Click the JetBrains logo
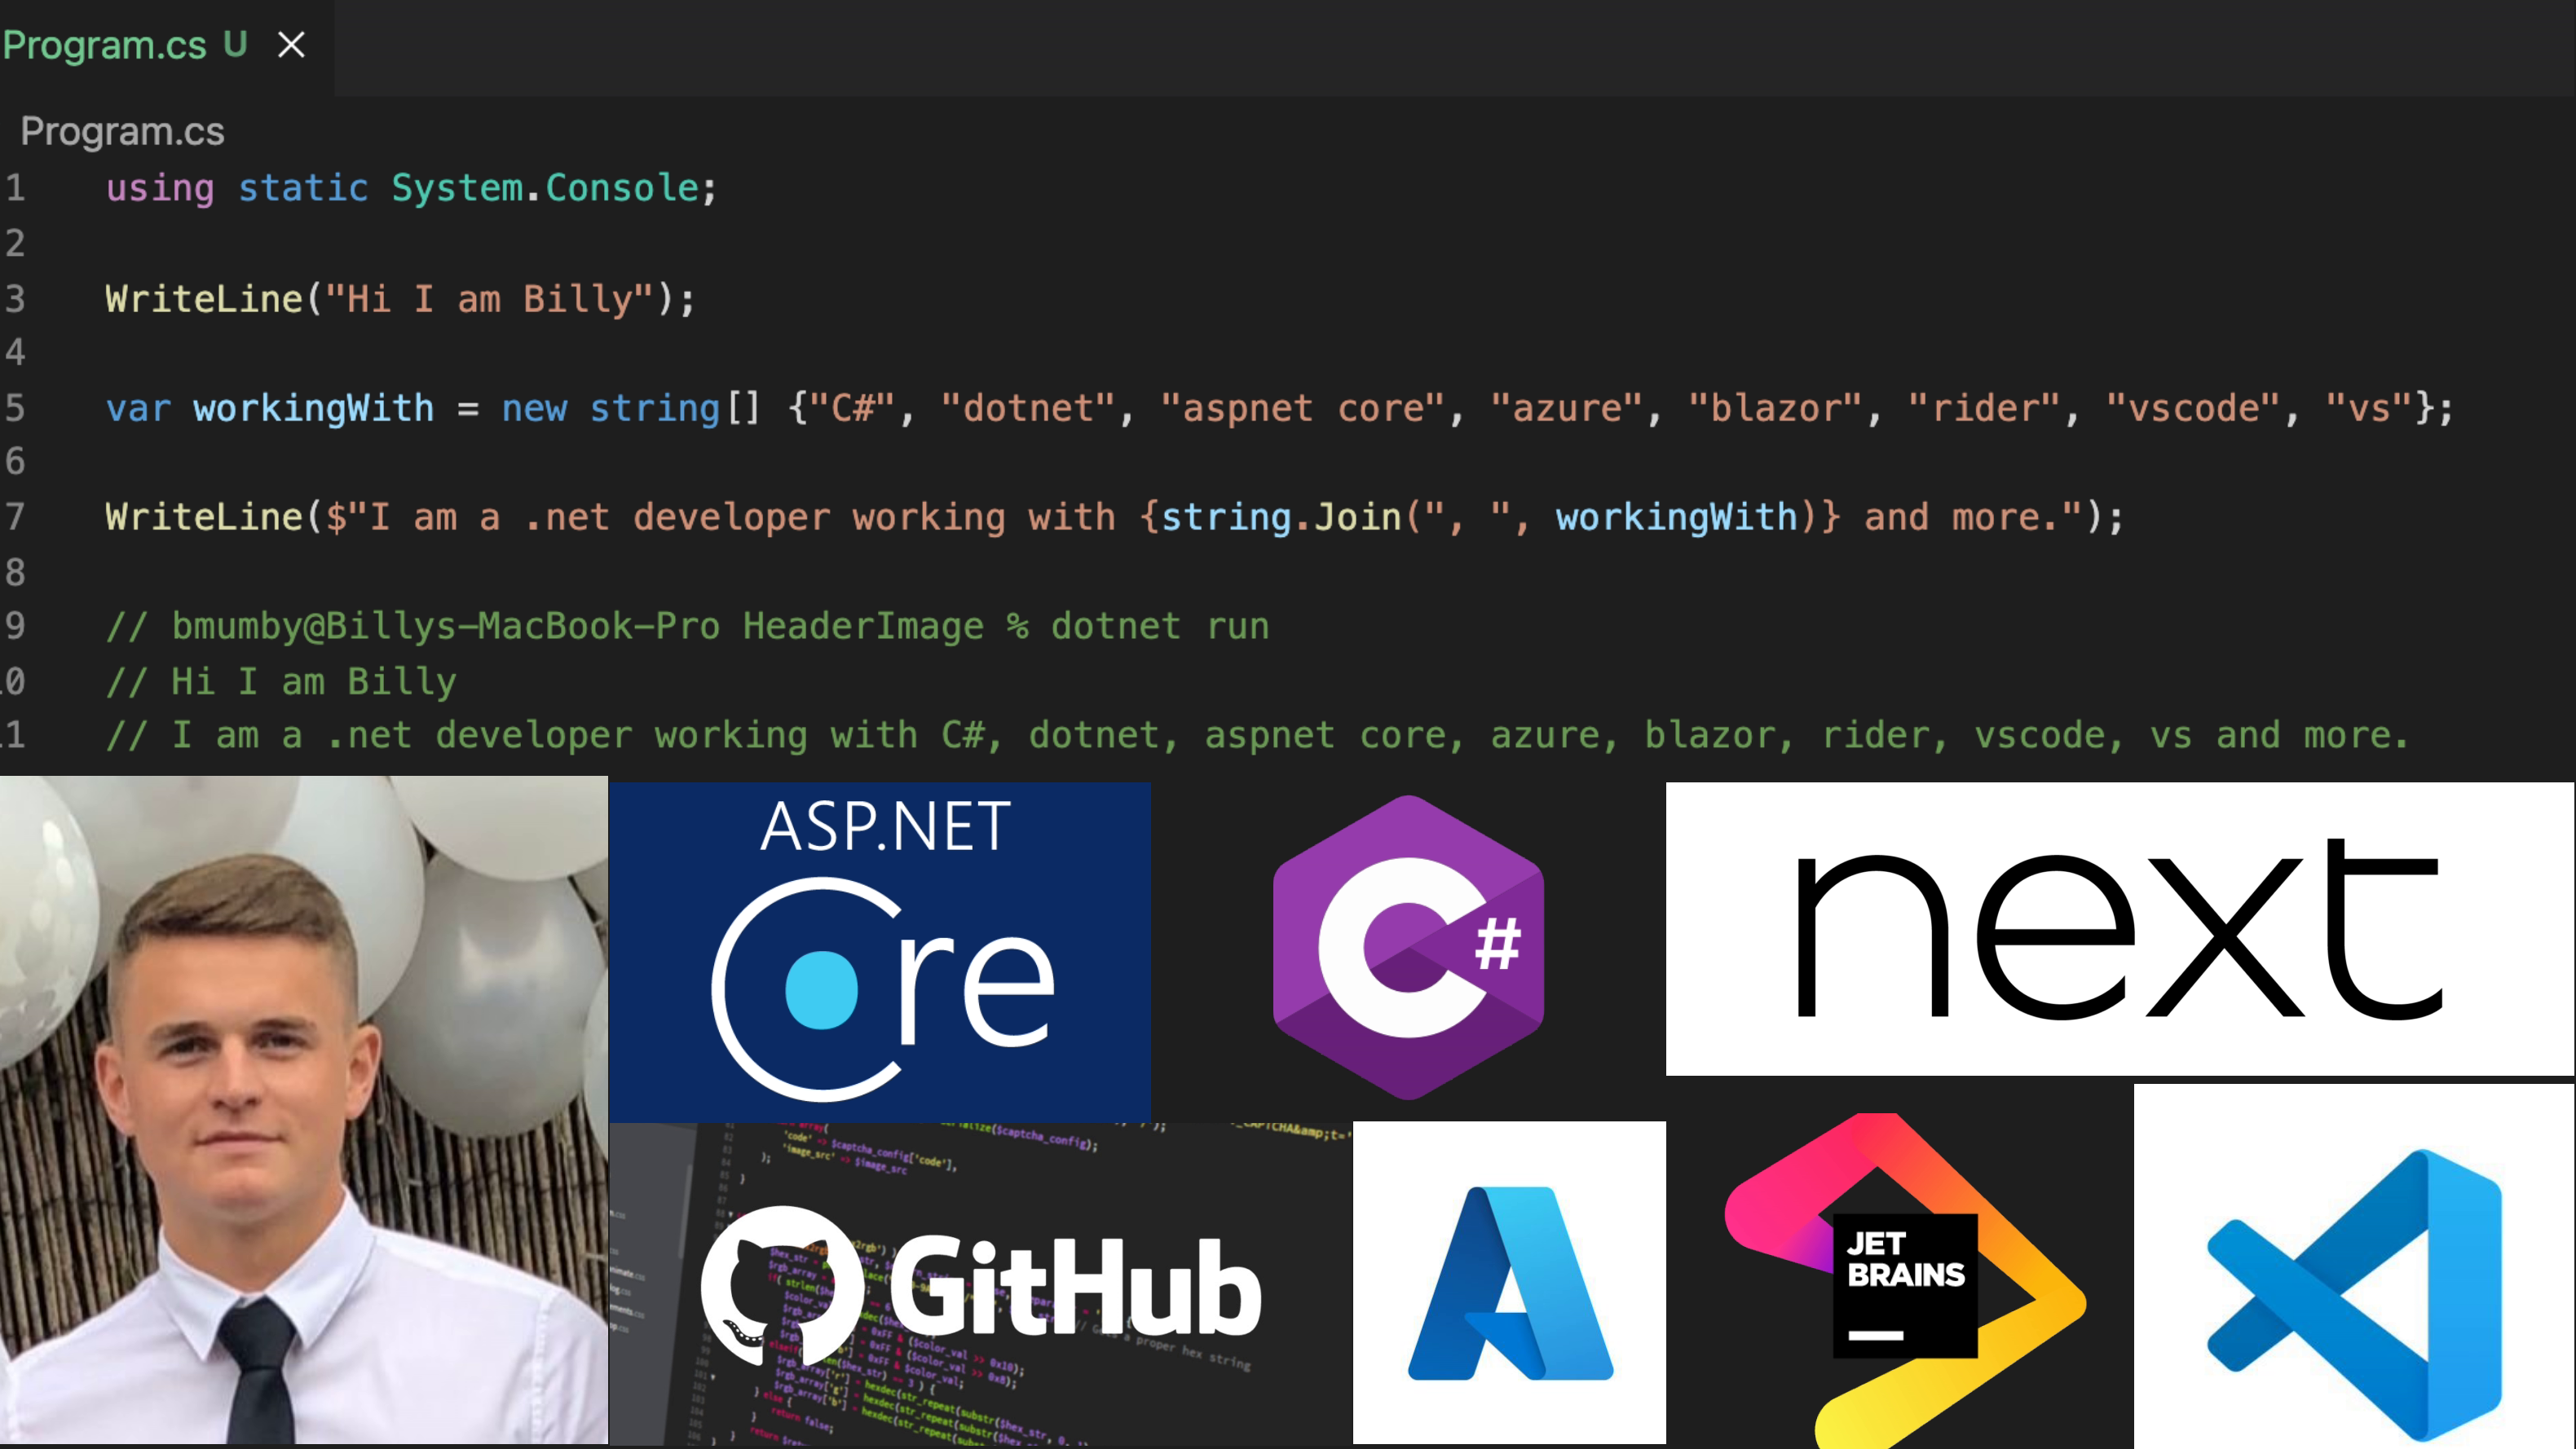The image size is (2576, 1449). coord(1905,1282)
